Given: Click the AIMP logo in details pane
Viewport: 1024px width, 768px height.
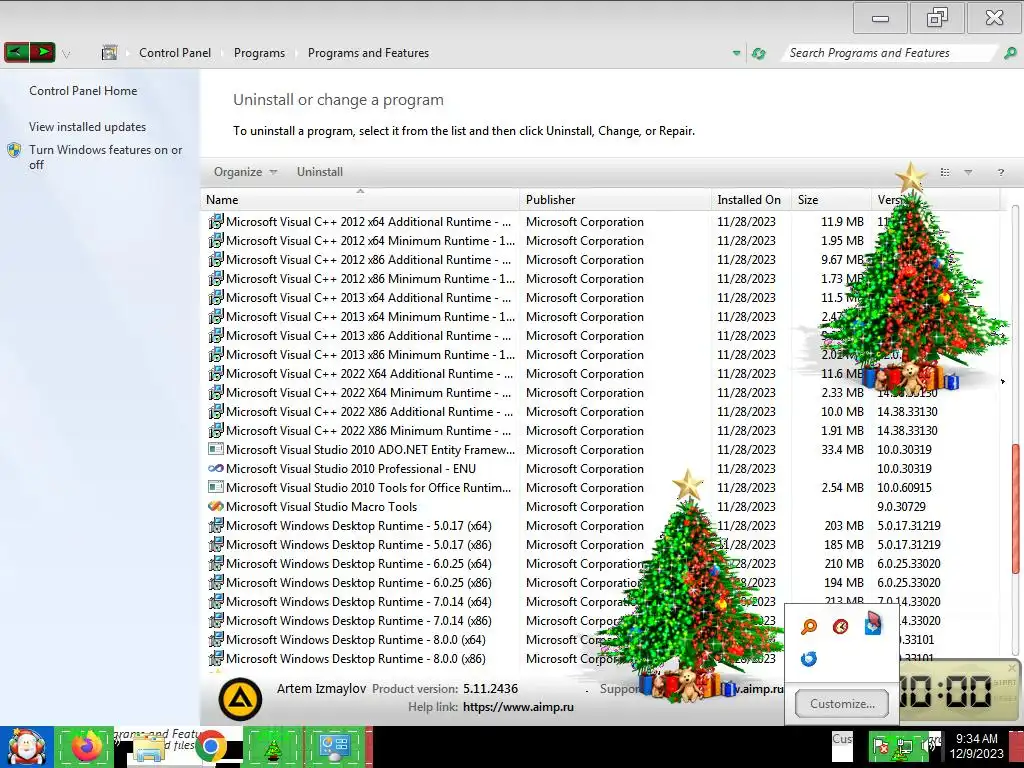Looking at the screenshot, I should point(240,699).
